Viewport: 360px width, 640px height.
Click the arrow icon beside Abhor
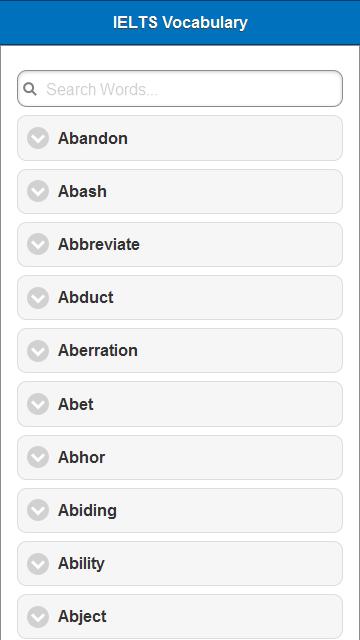point(38,457)
